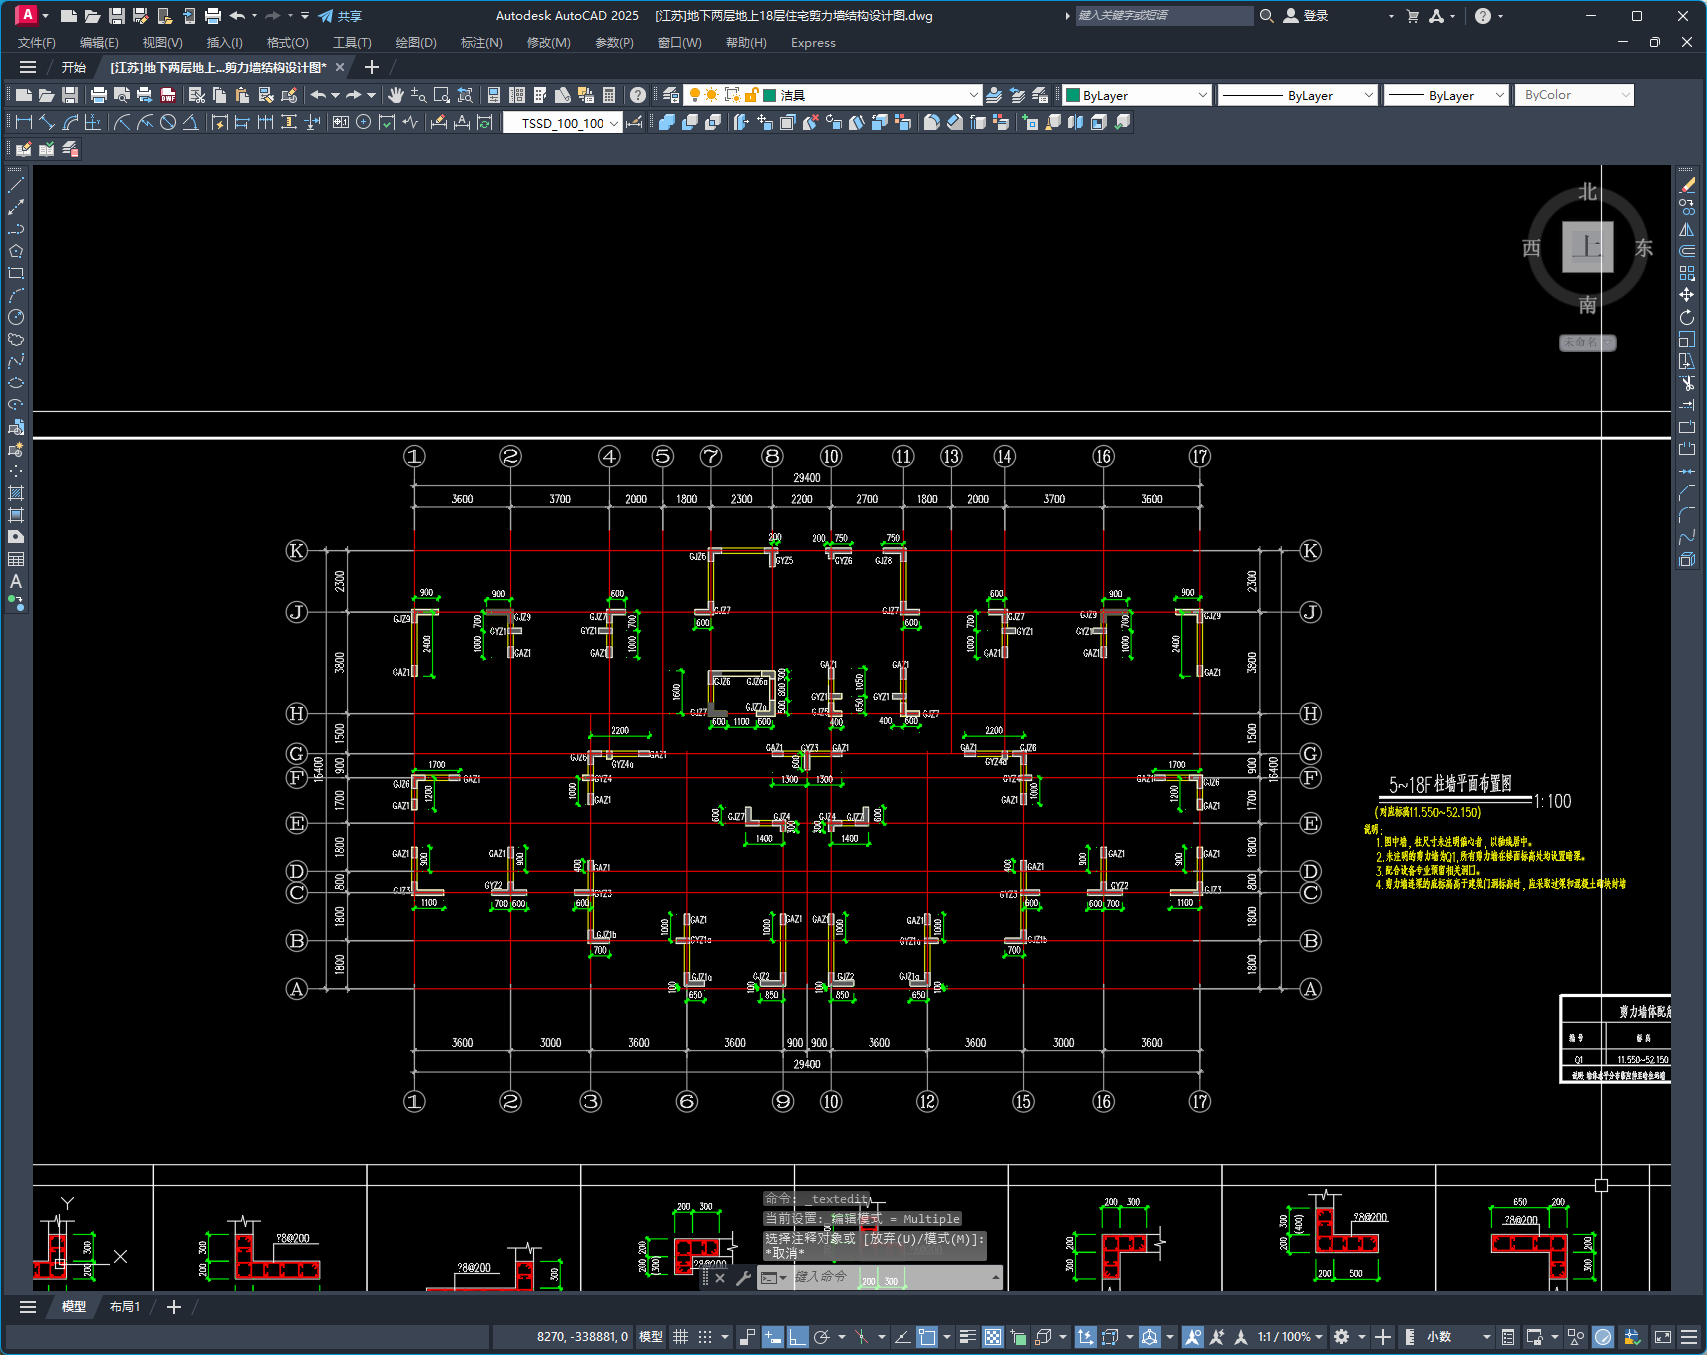1707x1355 pixels.
Task: Click the 模型 model space button in status bar
Action: (x=651, y=1337)
